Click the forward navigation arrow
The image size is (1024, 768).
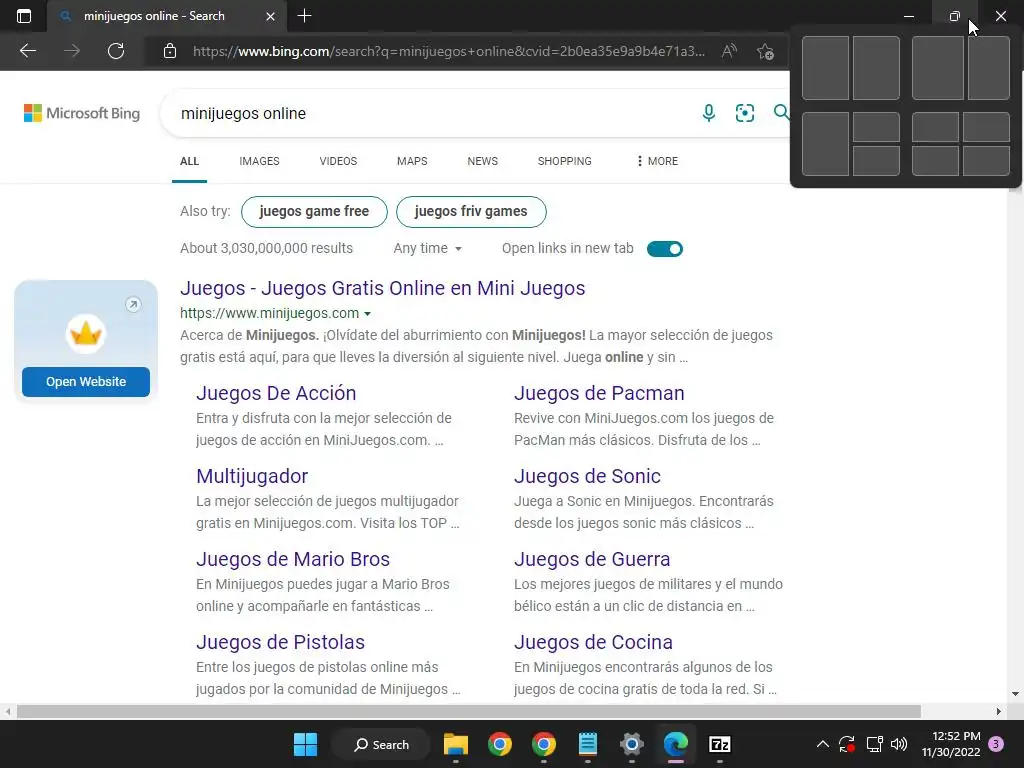tap(72, 51)
